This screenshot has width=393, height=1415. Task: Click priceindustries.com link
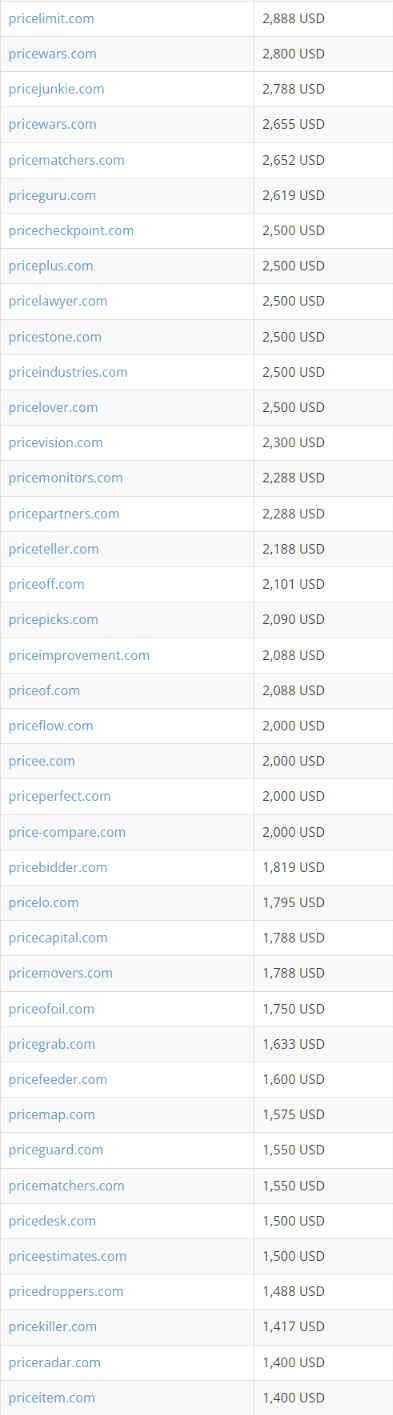68,372
